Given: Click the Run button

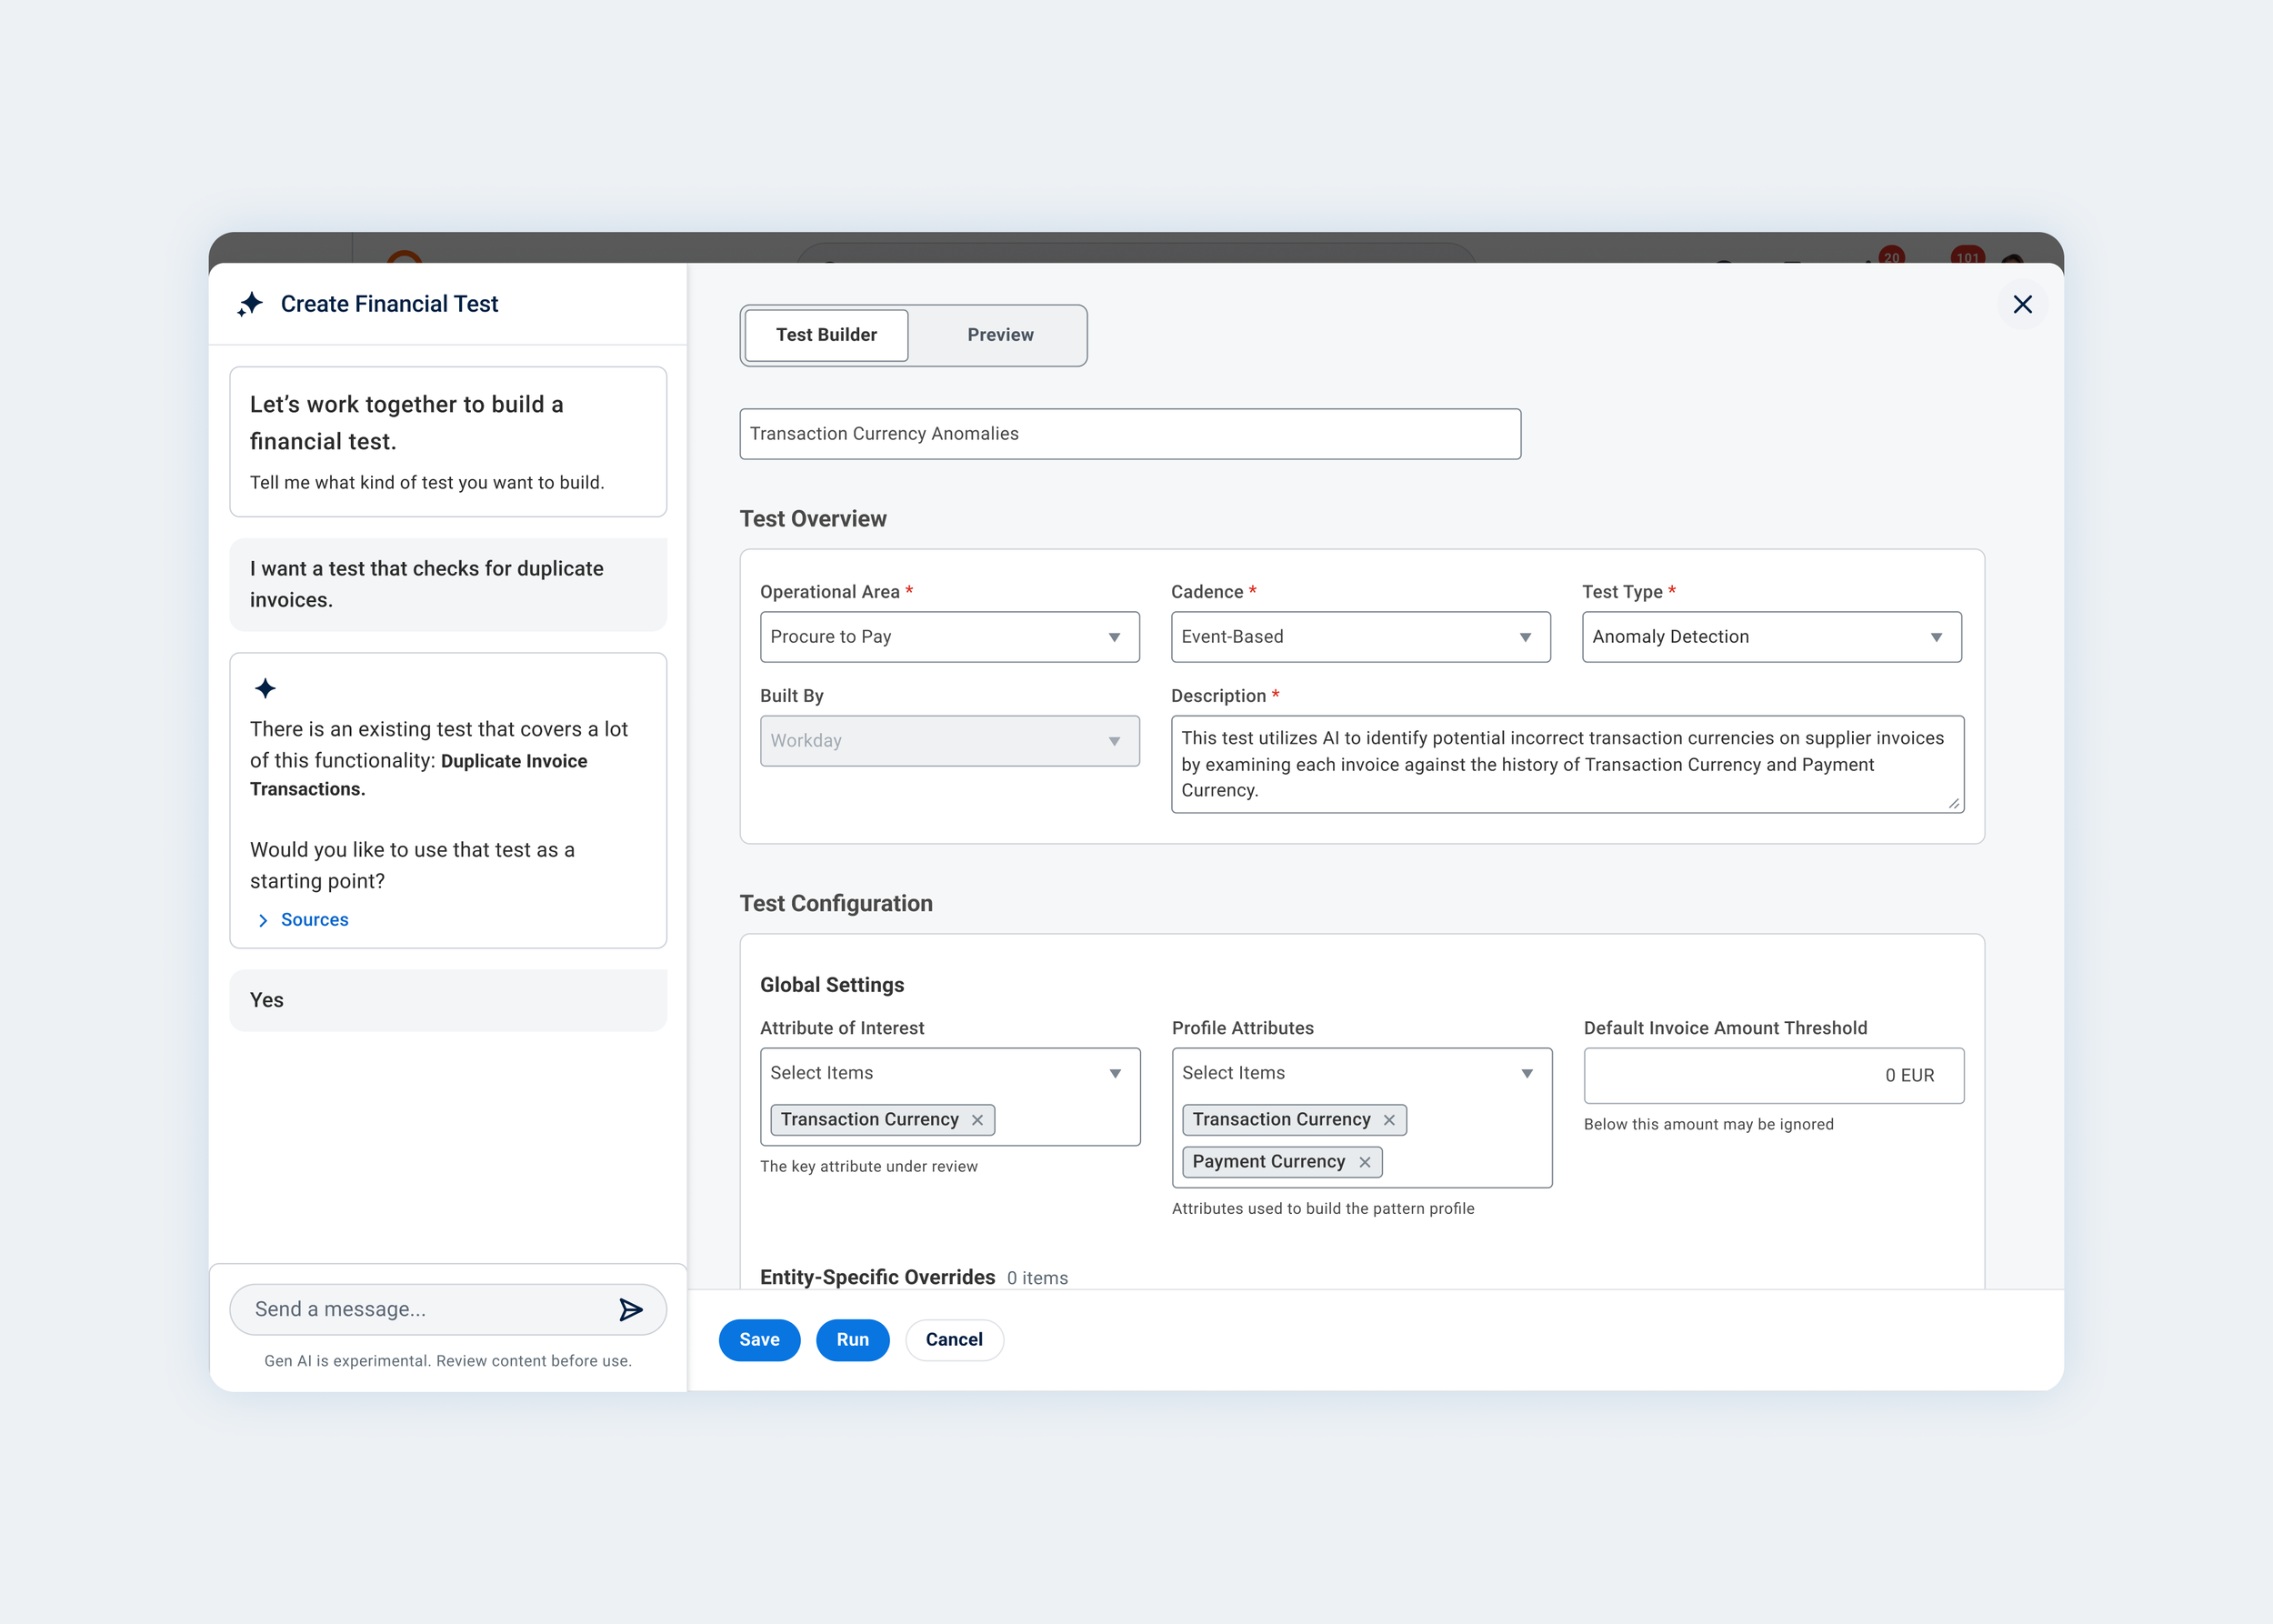Looking at the screenshot, I should 852,1340.
